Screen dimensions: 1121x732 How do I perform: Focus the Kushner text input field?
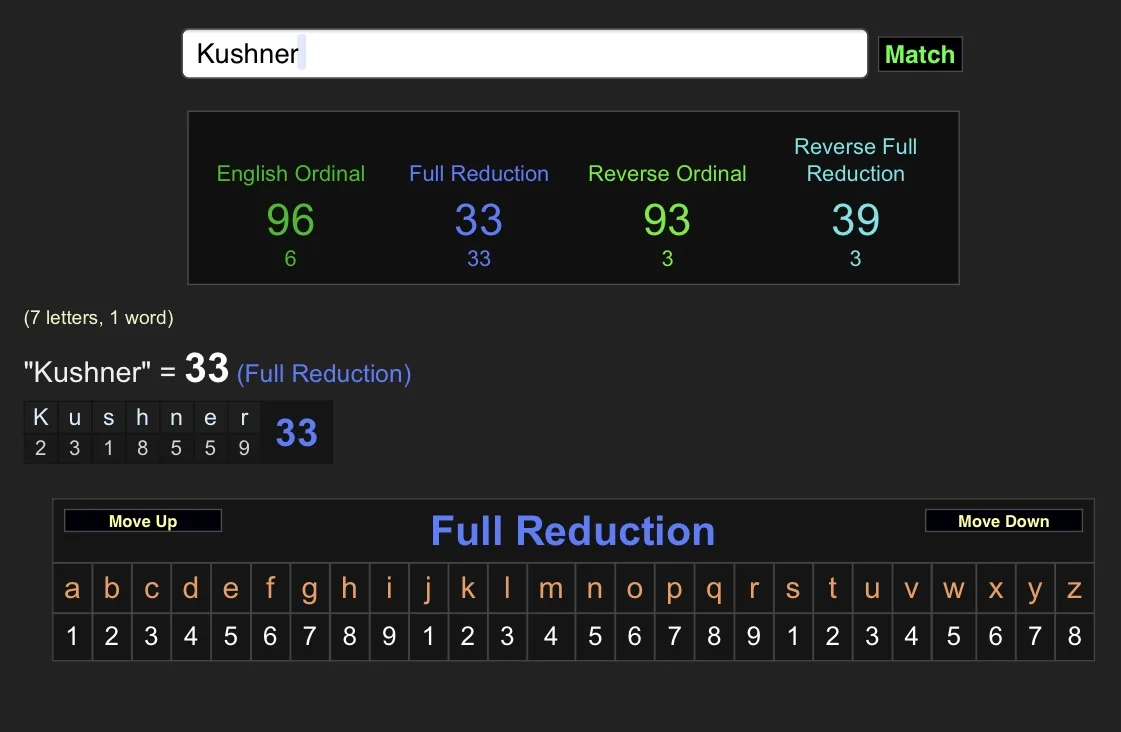point(525,54)
